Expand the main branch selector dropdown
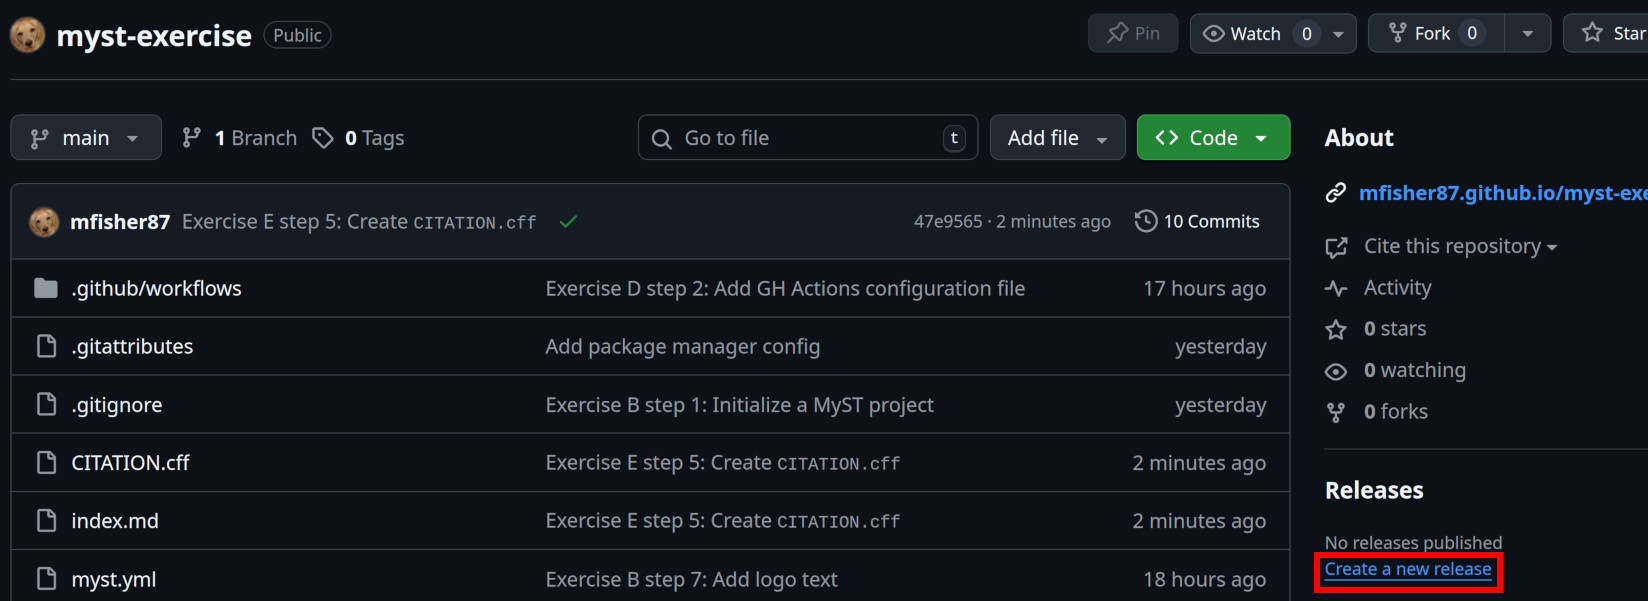 (x=86, y=138)
